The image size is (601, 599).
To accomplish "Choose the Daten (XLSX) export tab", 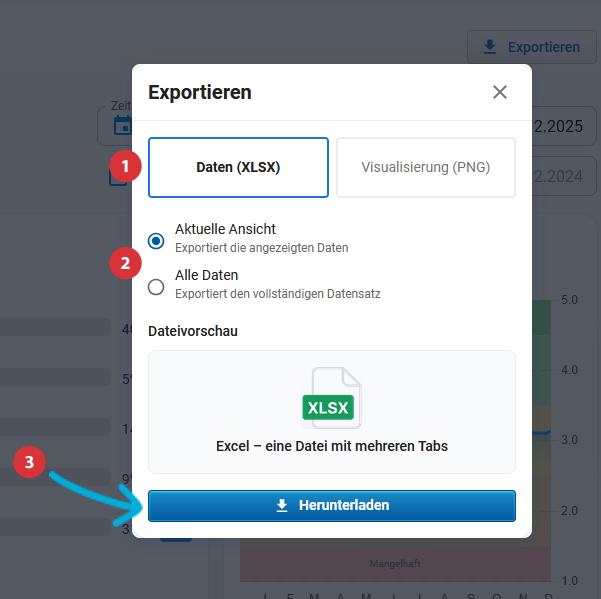I will tap(238, 167).
